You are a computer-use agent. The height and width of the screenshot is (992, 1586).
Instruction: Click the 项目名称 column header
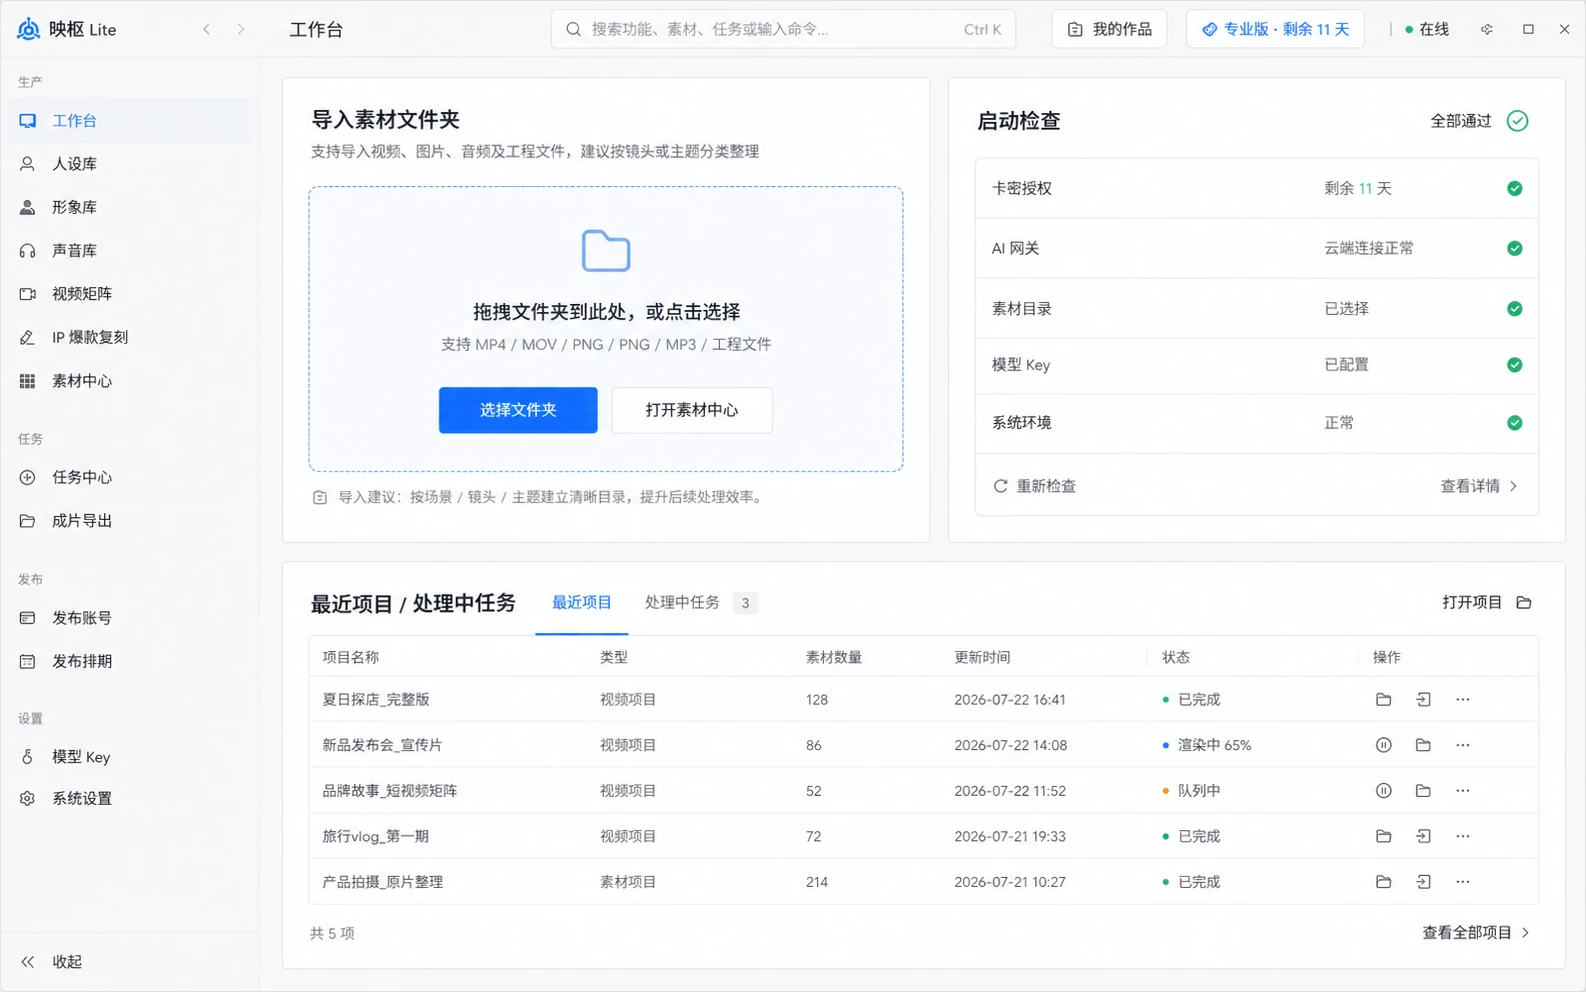point(350,657)
